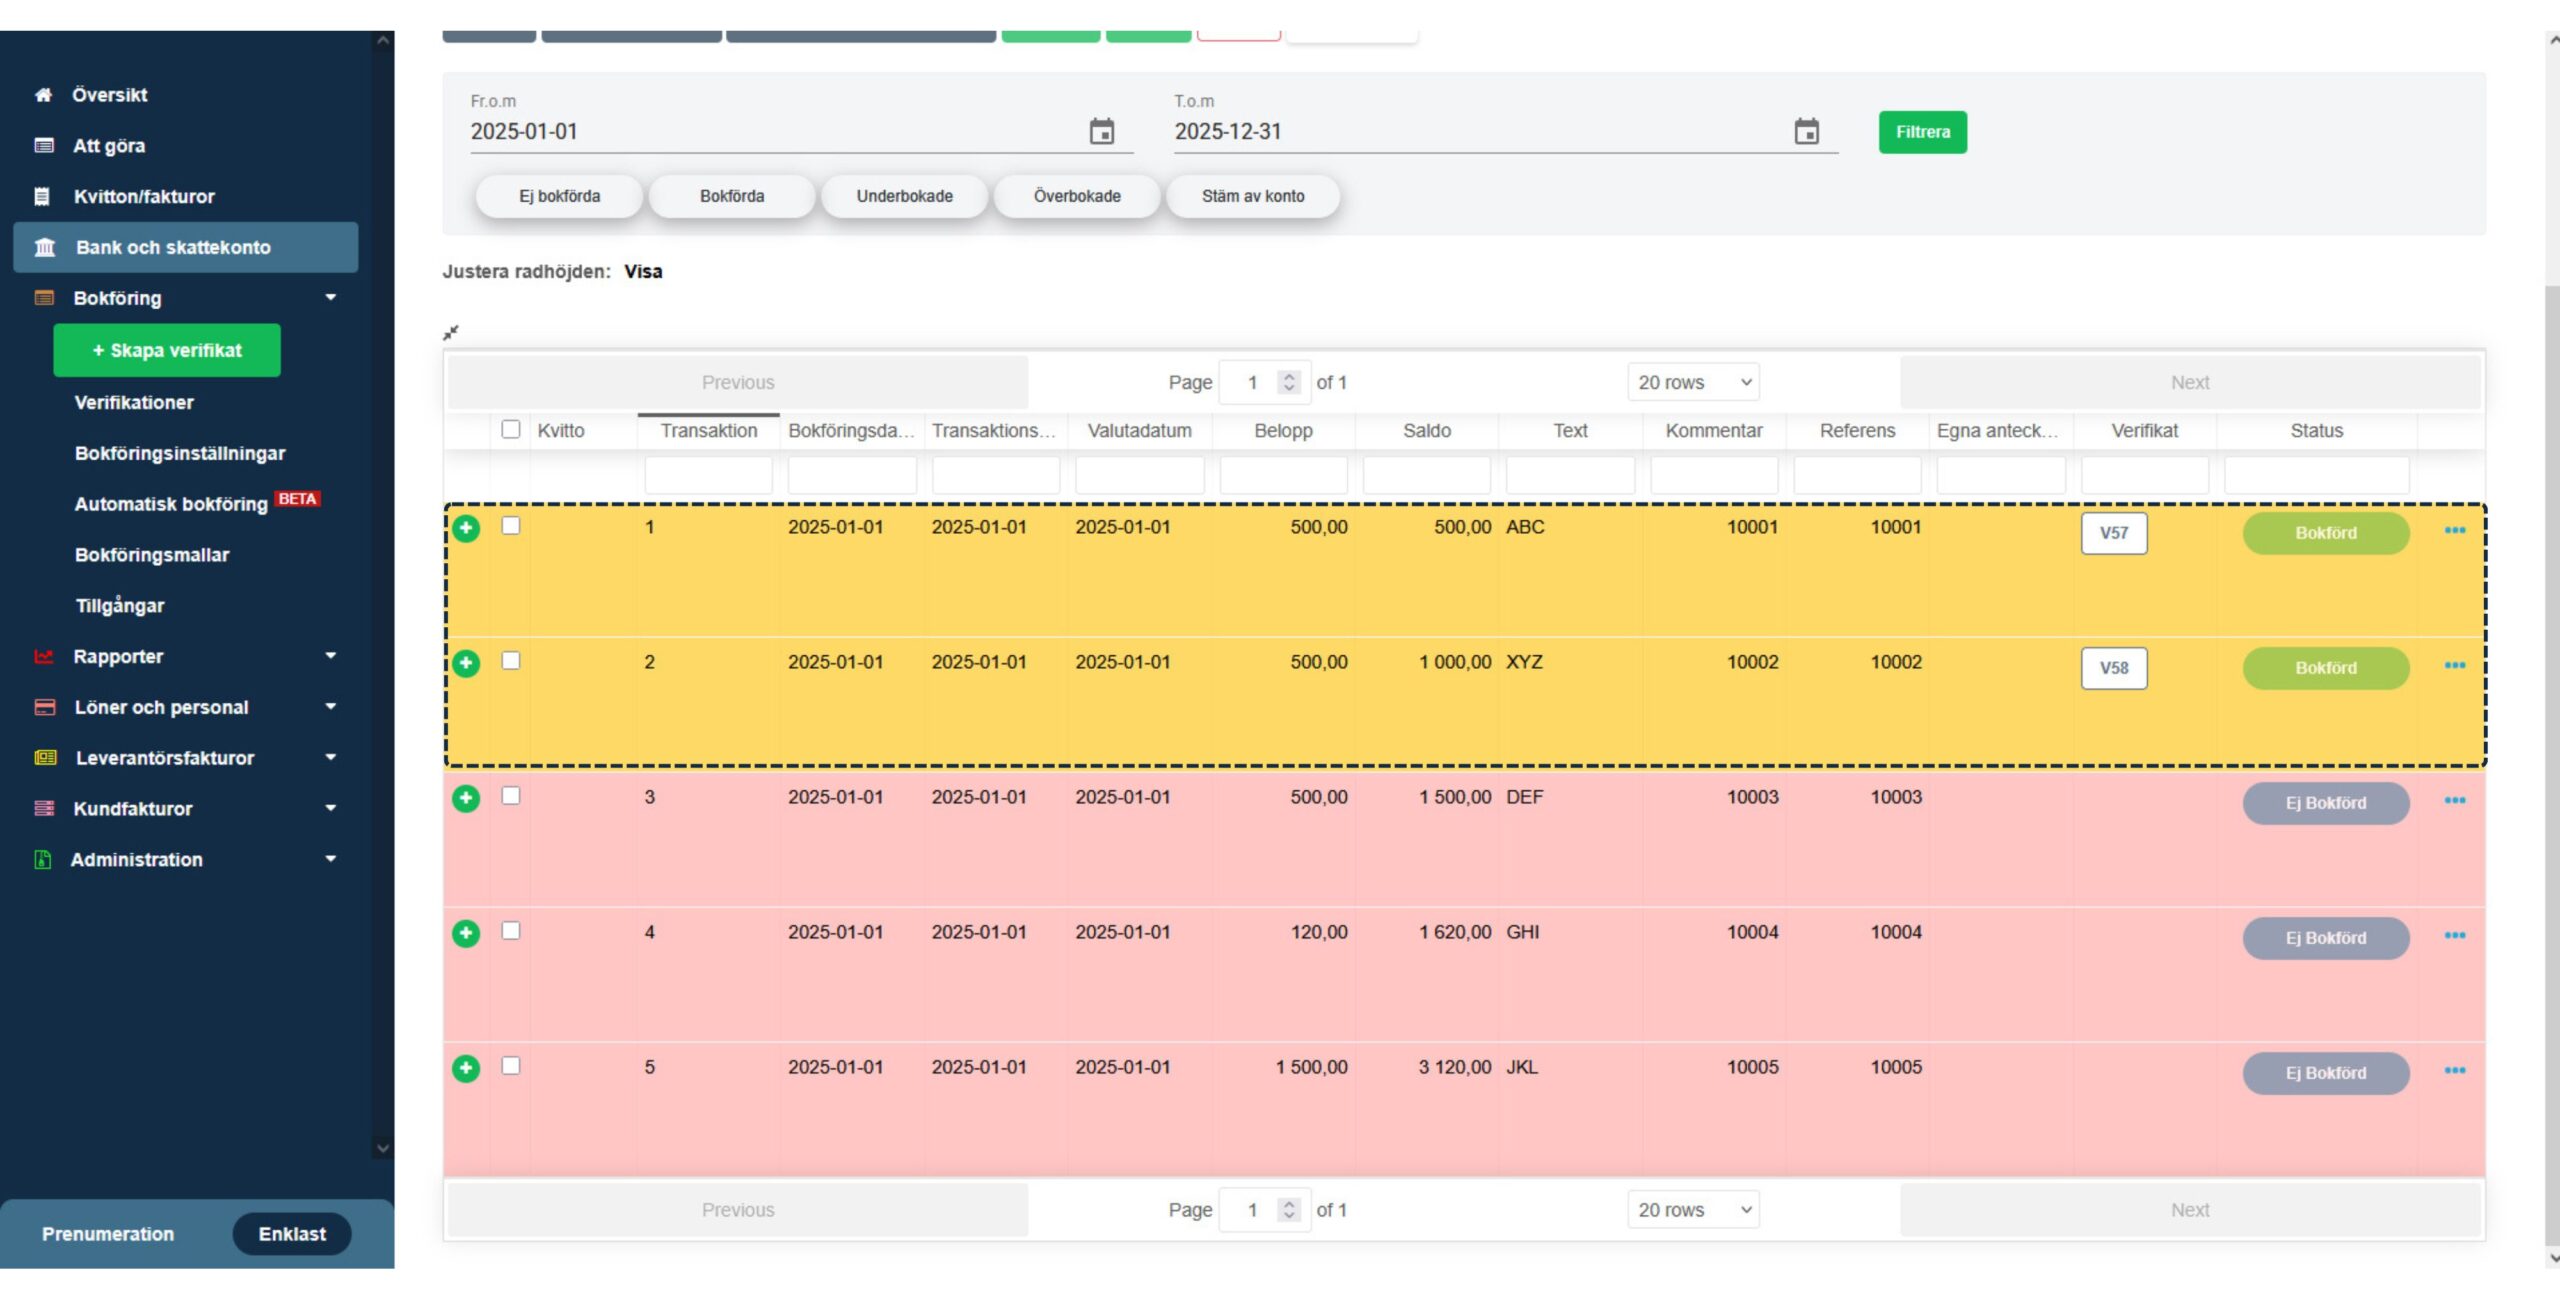Image resolution: width=2560 pixels, height=1300 pixels.
Task: Click the top page number stepper
Action: pos(1289,383)
